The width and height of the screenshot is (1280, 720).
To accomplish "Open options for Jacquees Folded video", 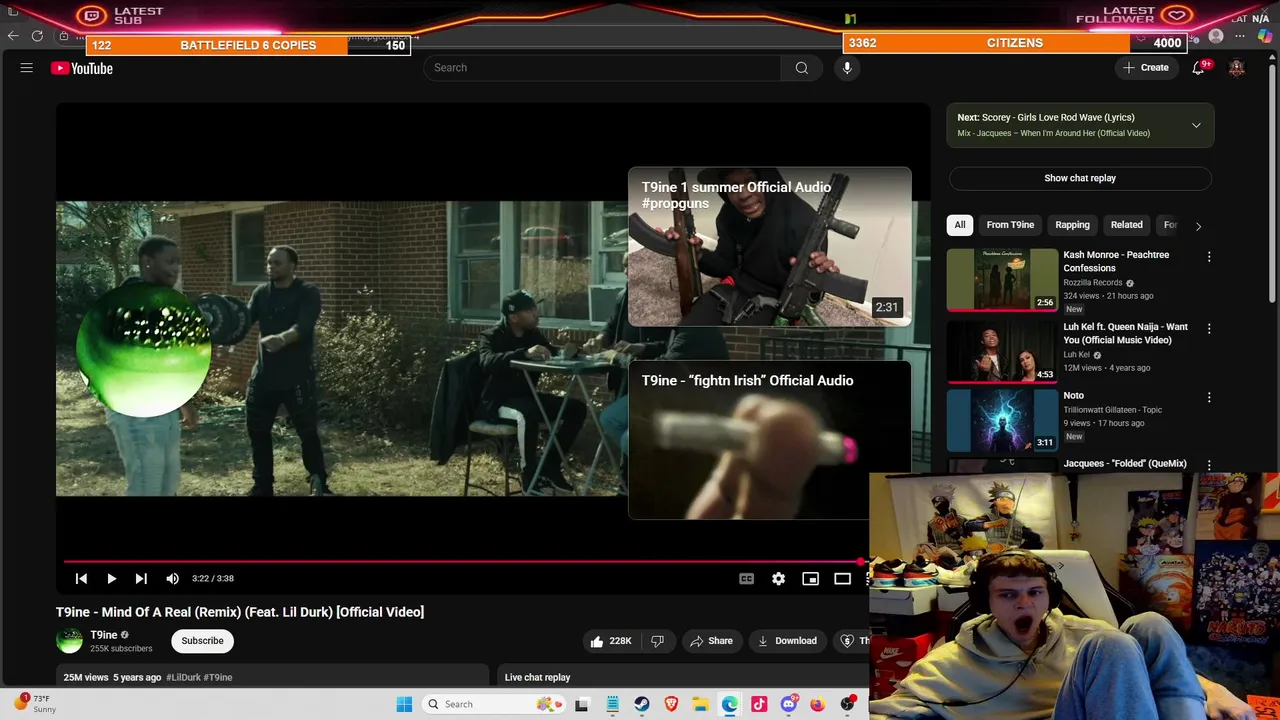I will [1209, 465].
